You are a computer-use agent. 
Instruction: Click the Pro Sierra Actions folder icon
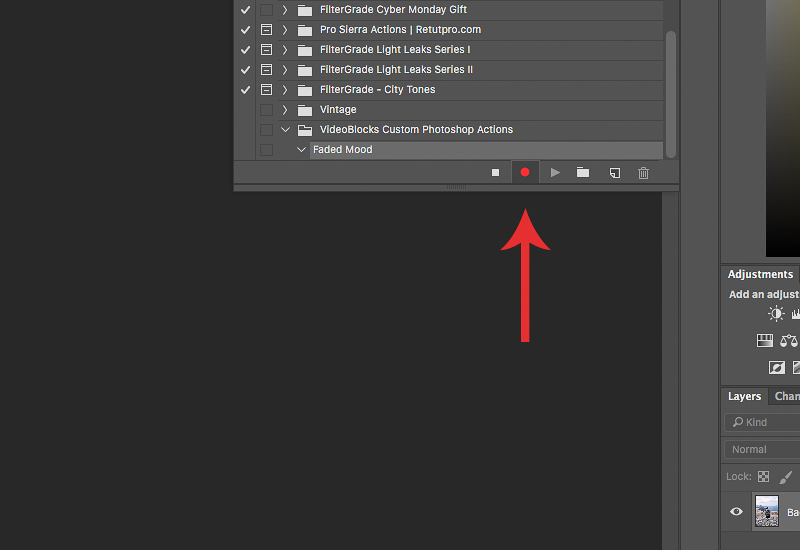click(x=305, y=30)
